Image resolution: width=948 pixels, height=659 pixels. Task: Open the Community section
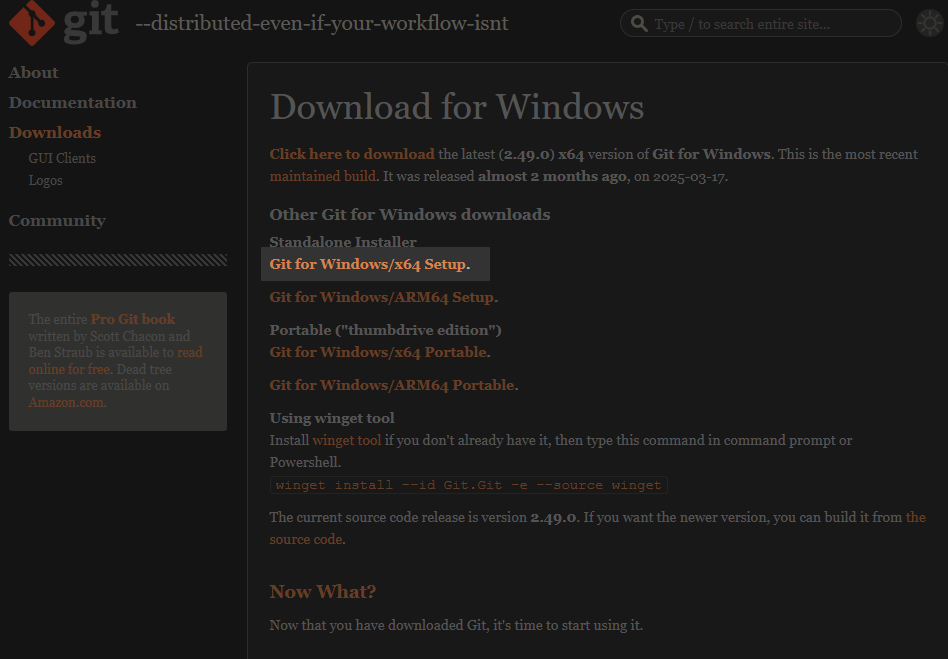[57, 221]
